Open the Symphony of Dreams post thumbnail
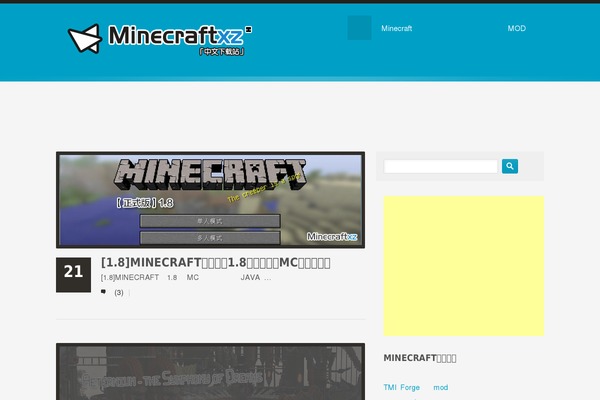Screen dimensions: 600x400 (x=210, y=372)
